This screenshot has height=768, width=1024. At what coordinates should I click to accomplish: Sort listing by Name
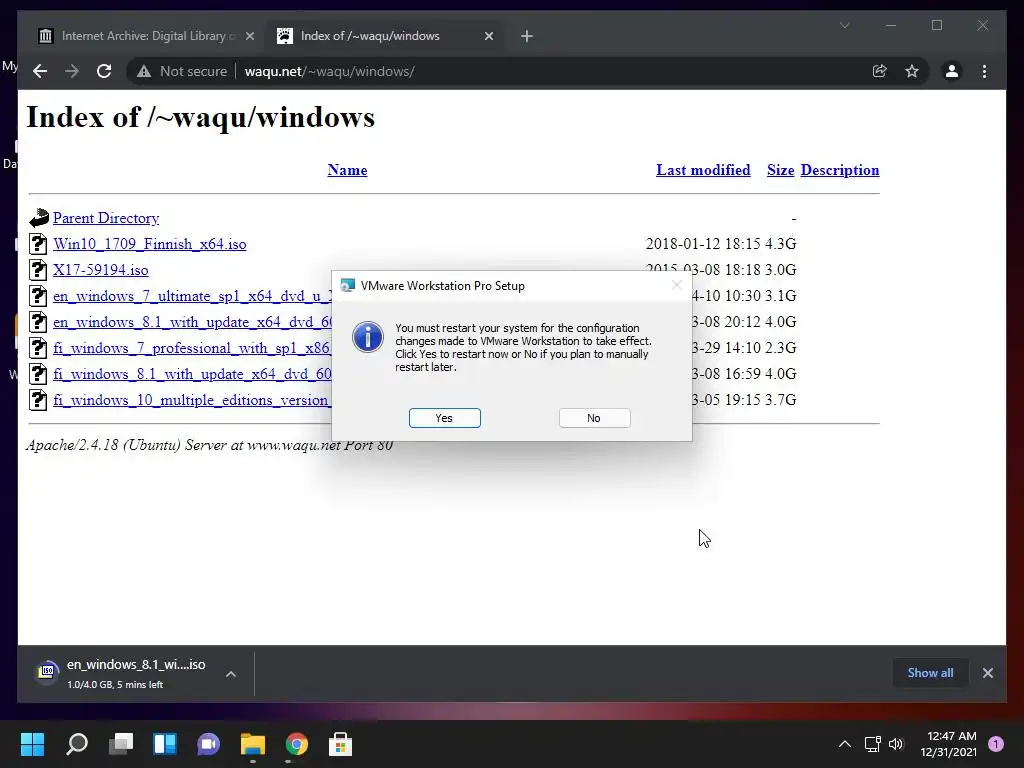click(x=347, y=170)
